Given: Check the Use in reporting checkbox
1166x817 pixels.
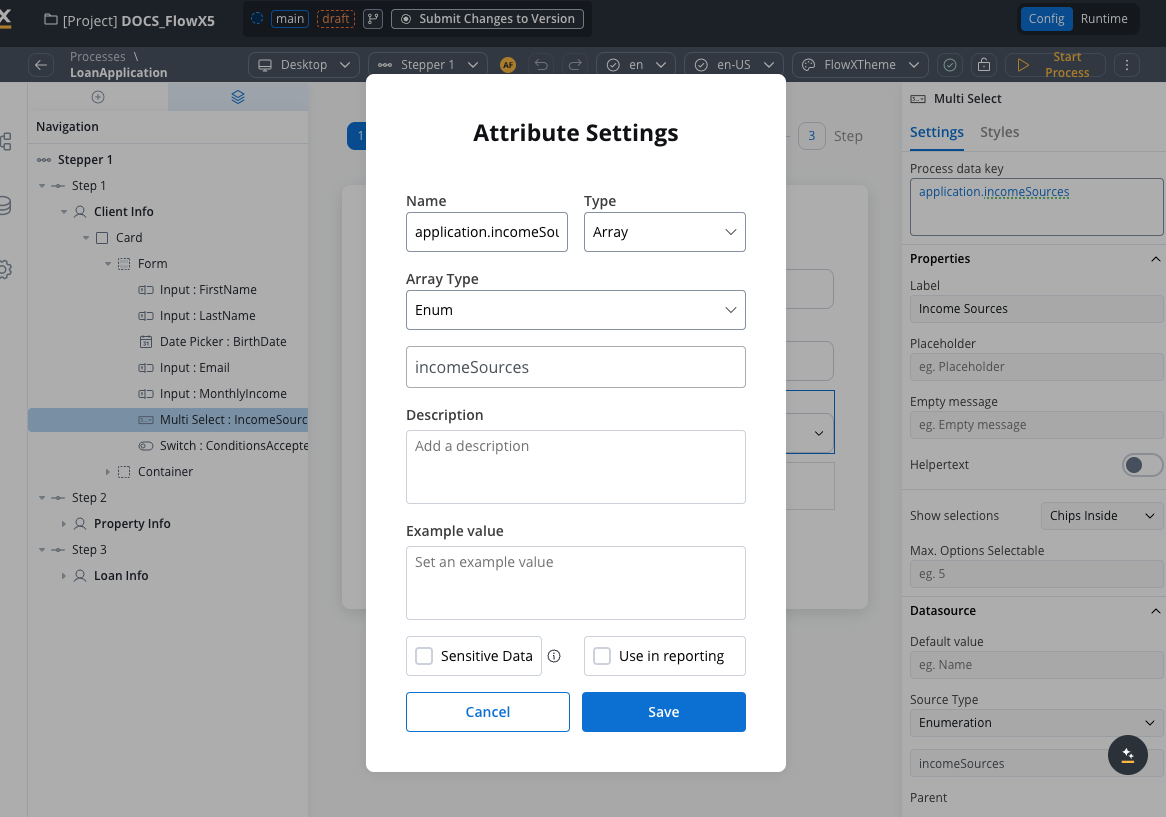Looking at the screenshot, I should pos(602,656).
